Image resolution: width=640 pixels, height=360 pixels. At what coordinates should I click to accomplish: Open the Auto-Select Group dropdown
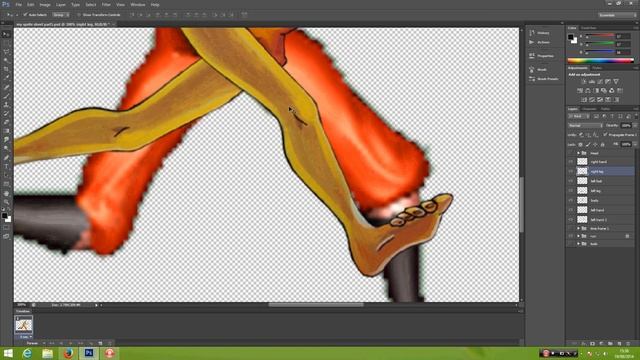pyautogui.click(x=61, y=15)
